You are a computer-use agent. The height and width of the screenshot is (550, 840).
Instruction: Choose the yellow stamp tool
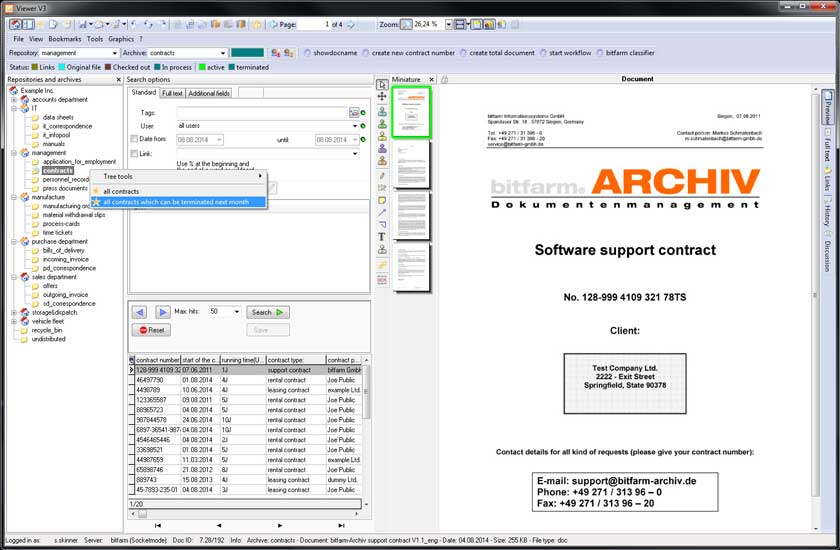tap(382, 136)
